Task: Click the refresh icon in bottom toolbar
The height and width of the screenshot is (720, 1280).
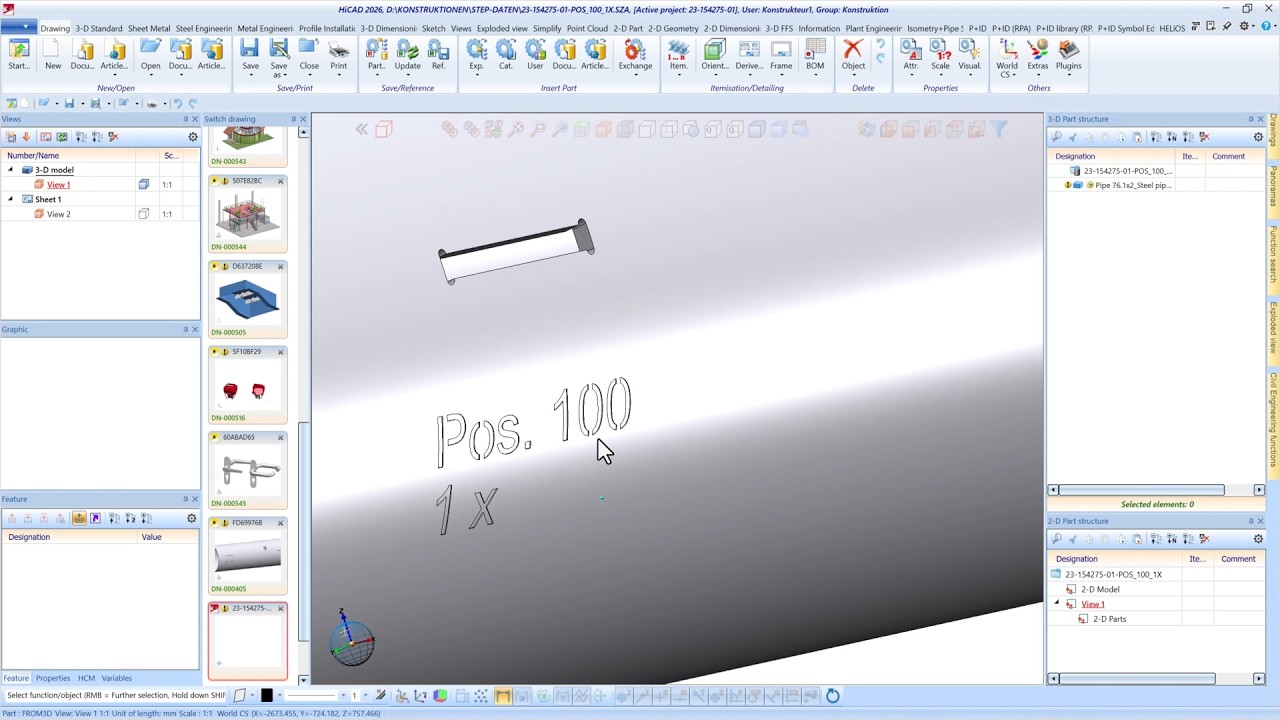Action: point(832,696)
